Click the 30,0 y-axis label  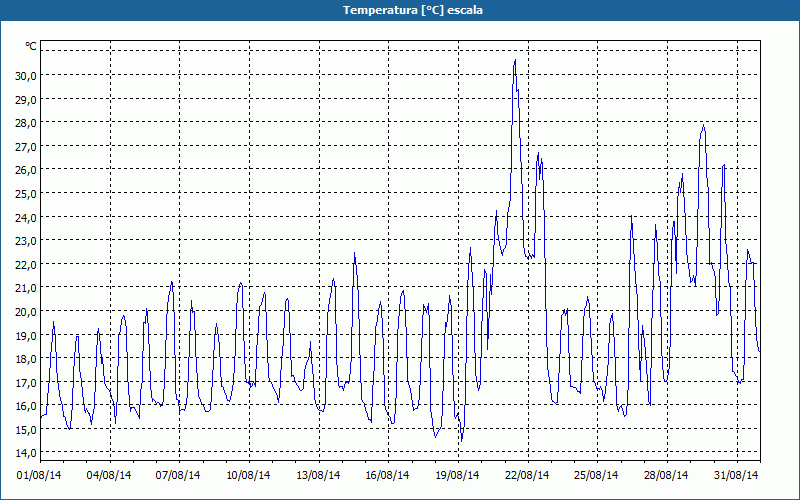pyautogui.click(x=25, y=76)
